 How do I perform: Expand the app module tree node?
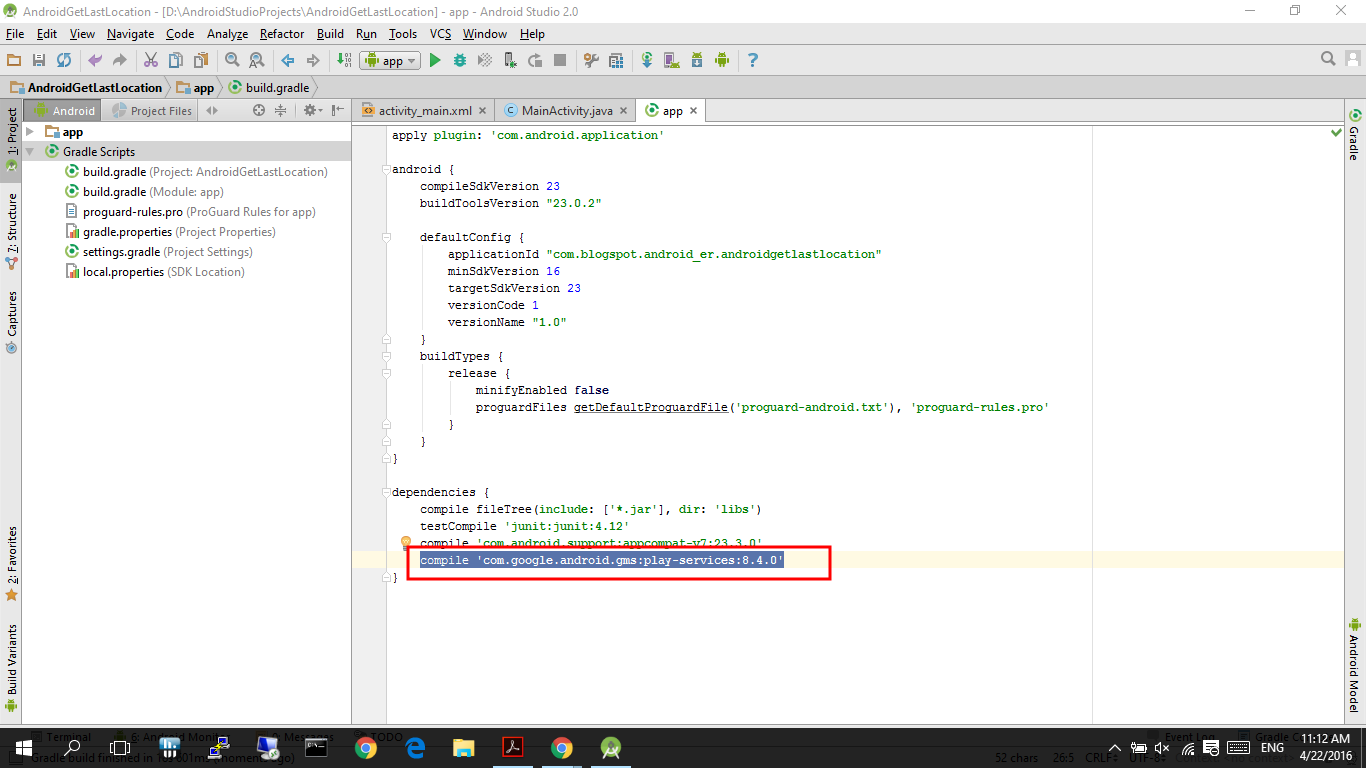30,132
